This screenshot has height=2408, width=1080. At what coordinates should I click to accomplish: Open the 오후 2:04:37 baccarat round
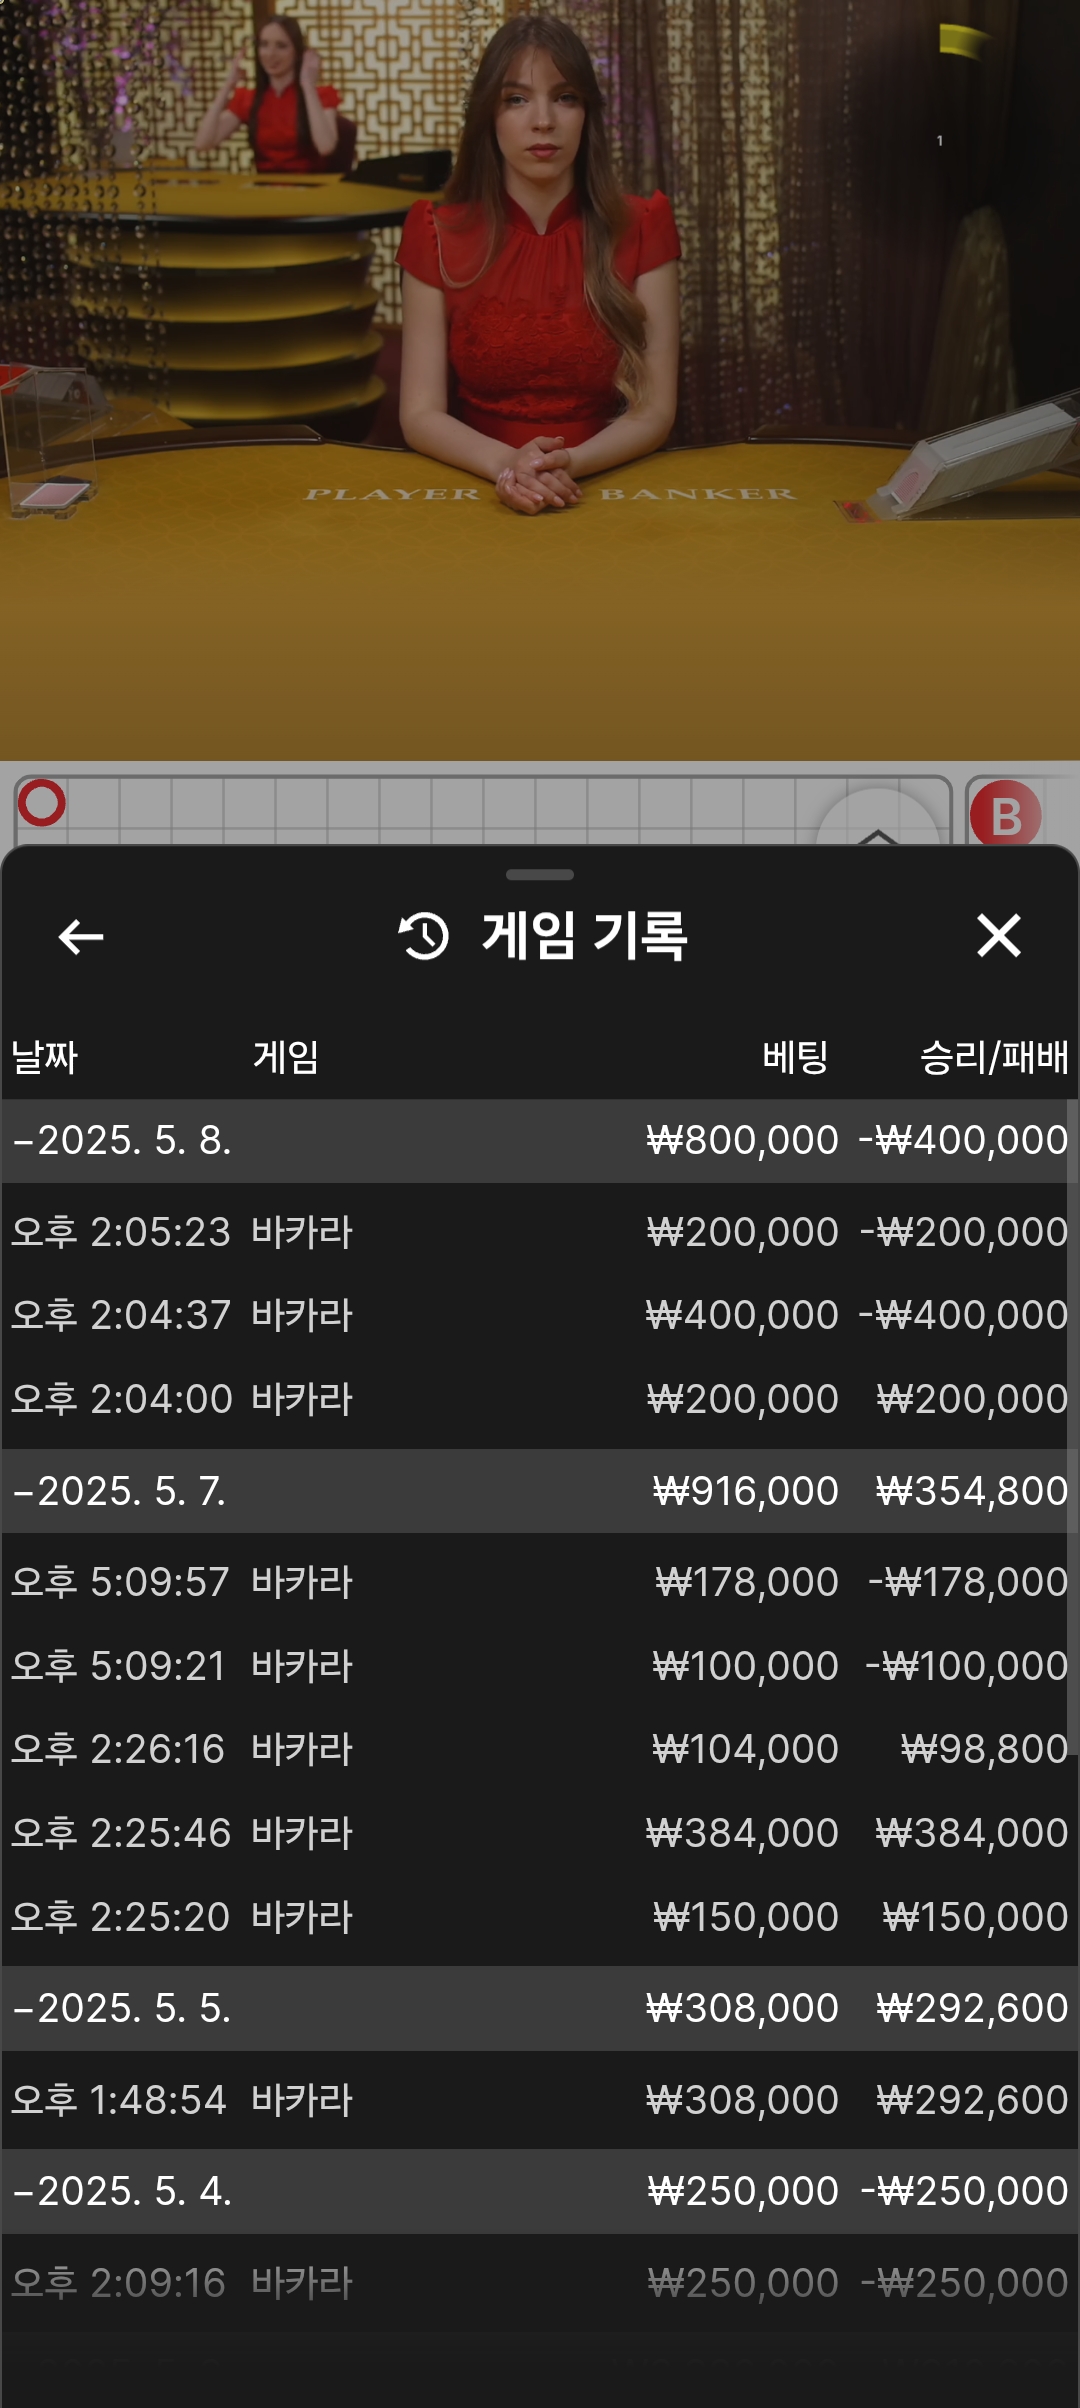click(x=540, y=1315)
